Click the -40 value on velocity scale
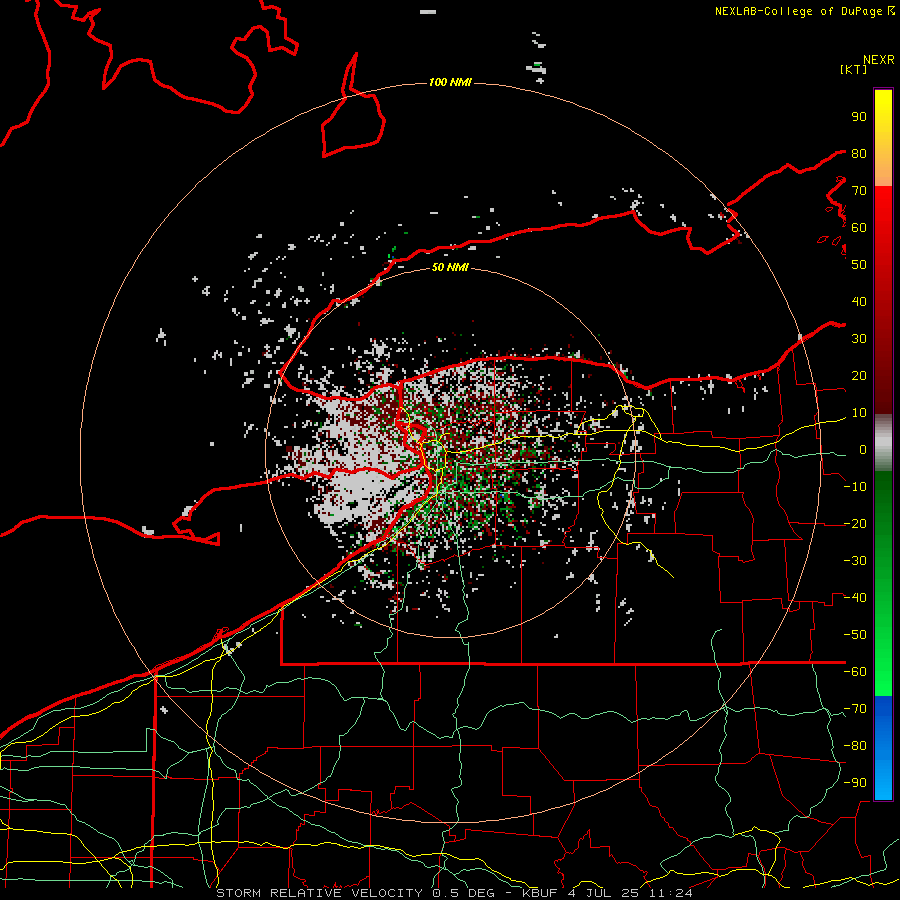 coord(855,598)
